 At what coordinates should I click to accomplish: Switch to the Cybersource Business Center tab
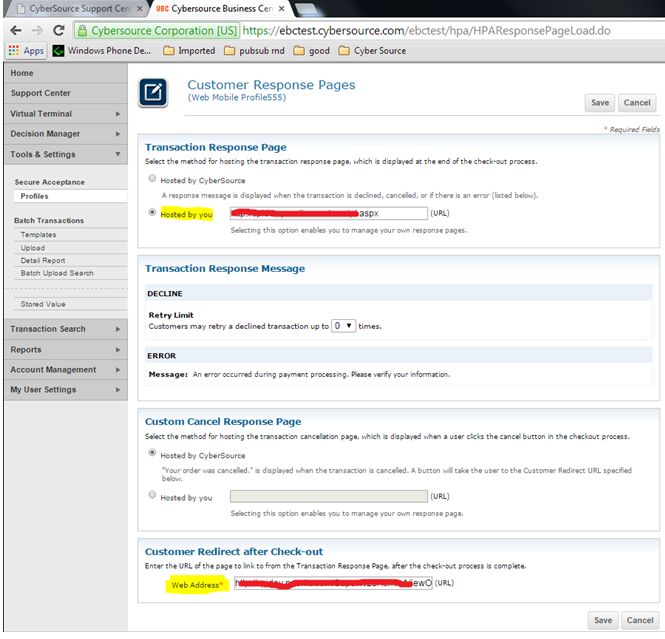(217, 8)
